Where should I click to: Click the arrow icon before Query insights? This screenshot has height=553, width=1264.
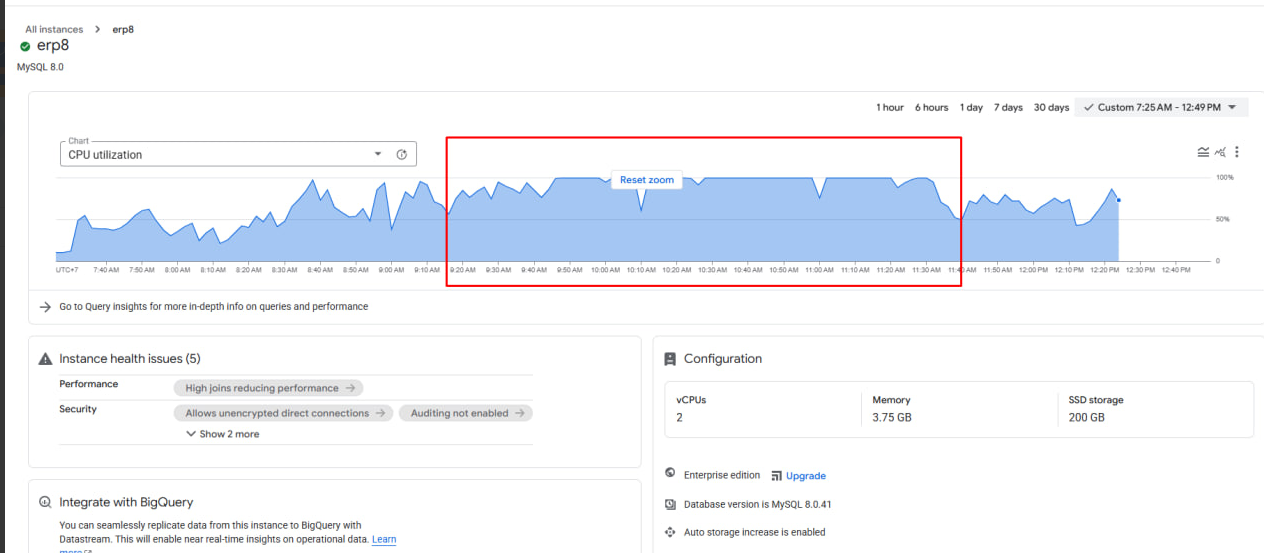[45, 307]
